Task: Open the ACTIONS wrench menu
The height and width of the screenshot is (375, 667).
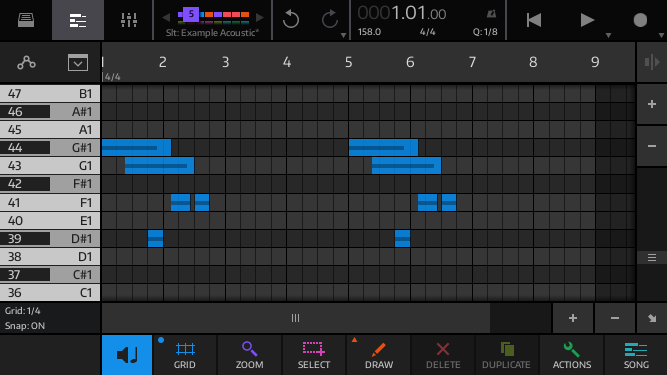Action: [x=572, y=355]
